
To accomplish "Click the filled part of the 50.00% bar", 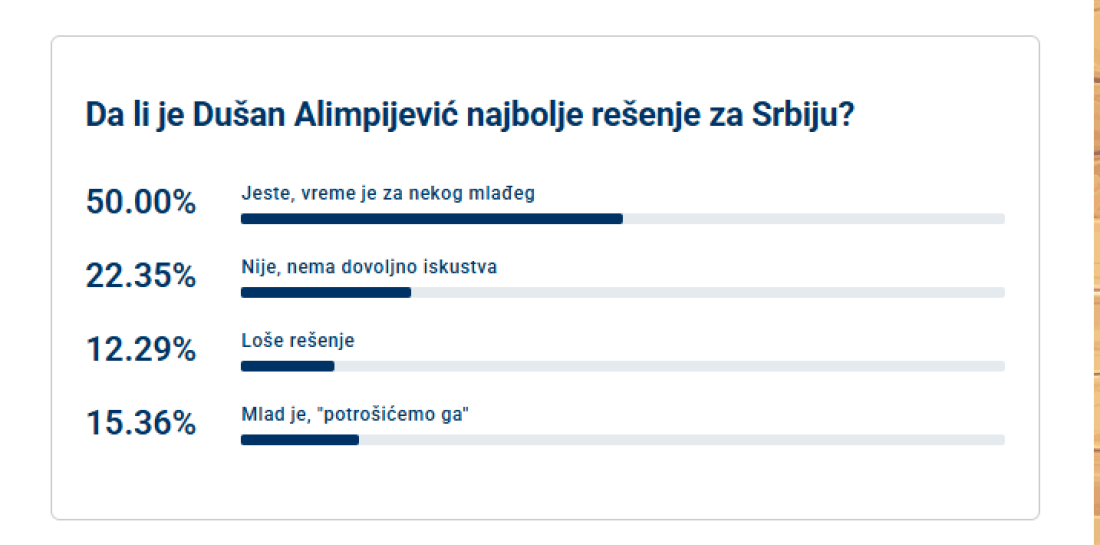I will [431, 218].
